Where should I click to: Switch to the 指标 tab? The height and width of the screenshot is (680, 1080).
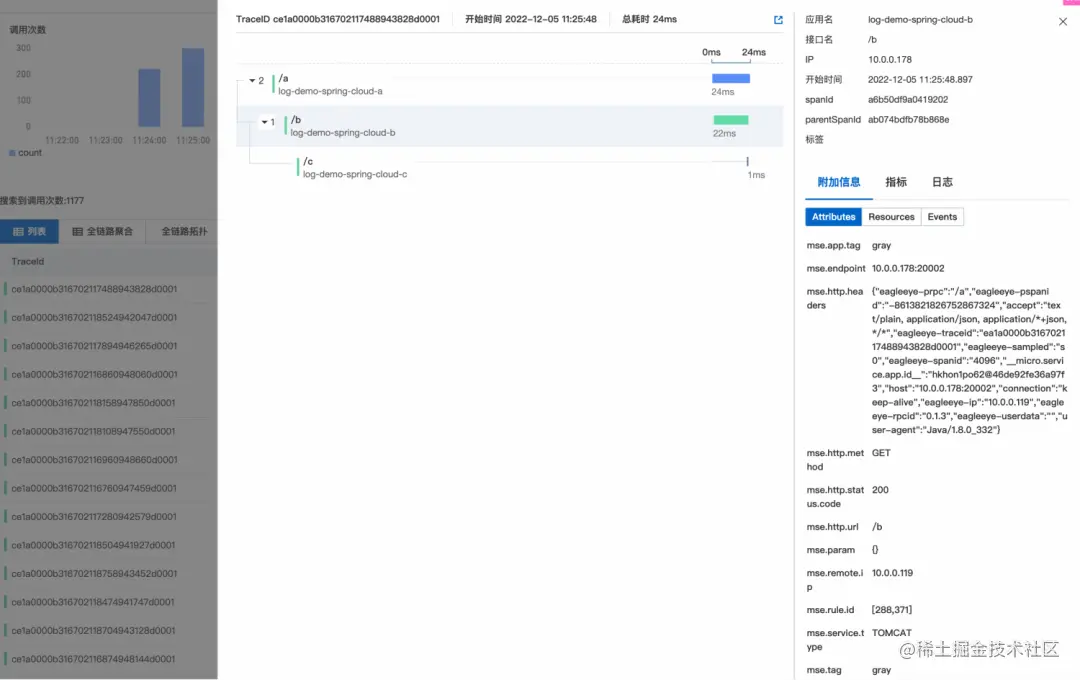click(895, 182)
